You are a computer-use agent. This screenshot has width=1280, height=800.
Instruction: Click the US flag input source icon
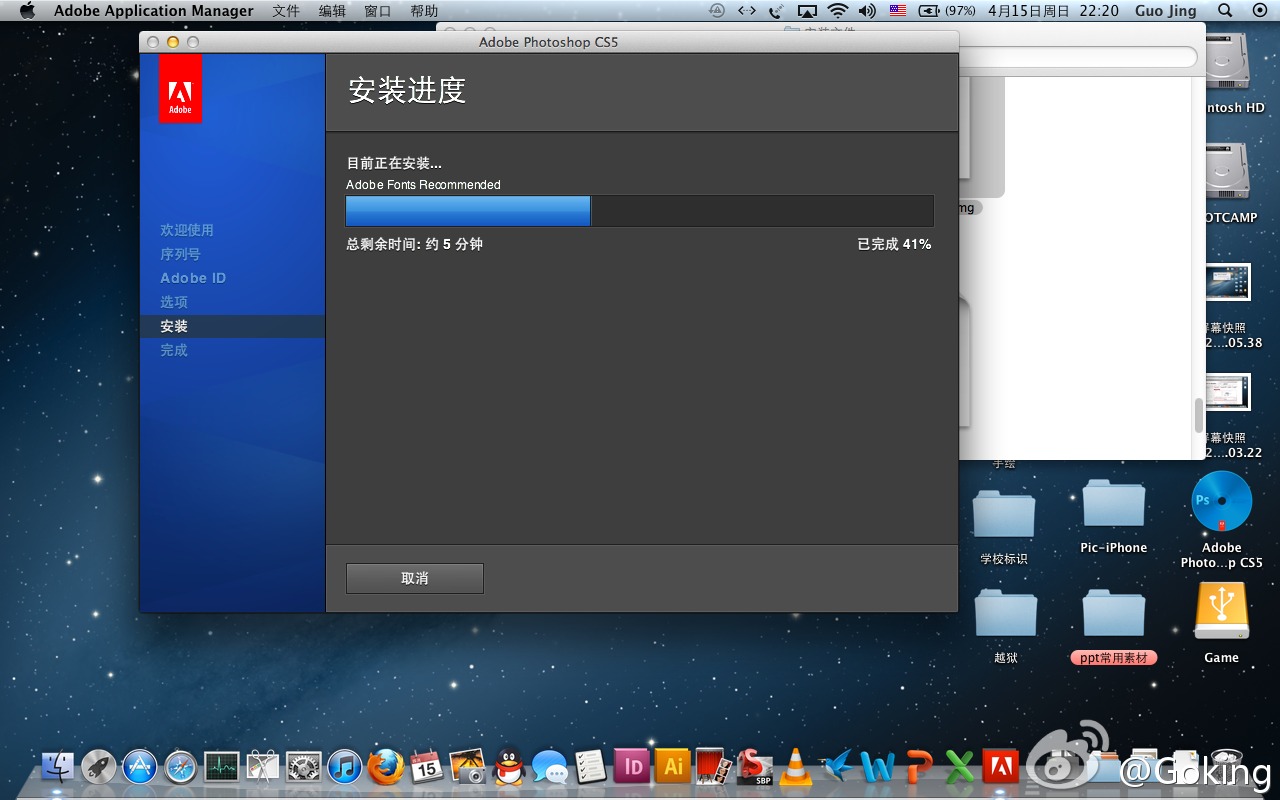pyautogui.click(x=897, y=11)
